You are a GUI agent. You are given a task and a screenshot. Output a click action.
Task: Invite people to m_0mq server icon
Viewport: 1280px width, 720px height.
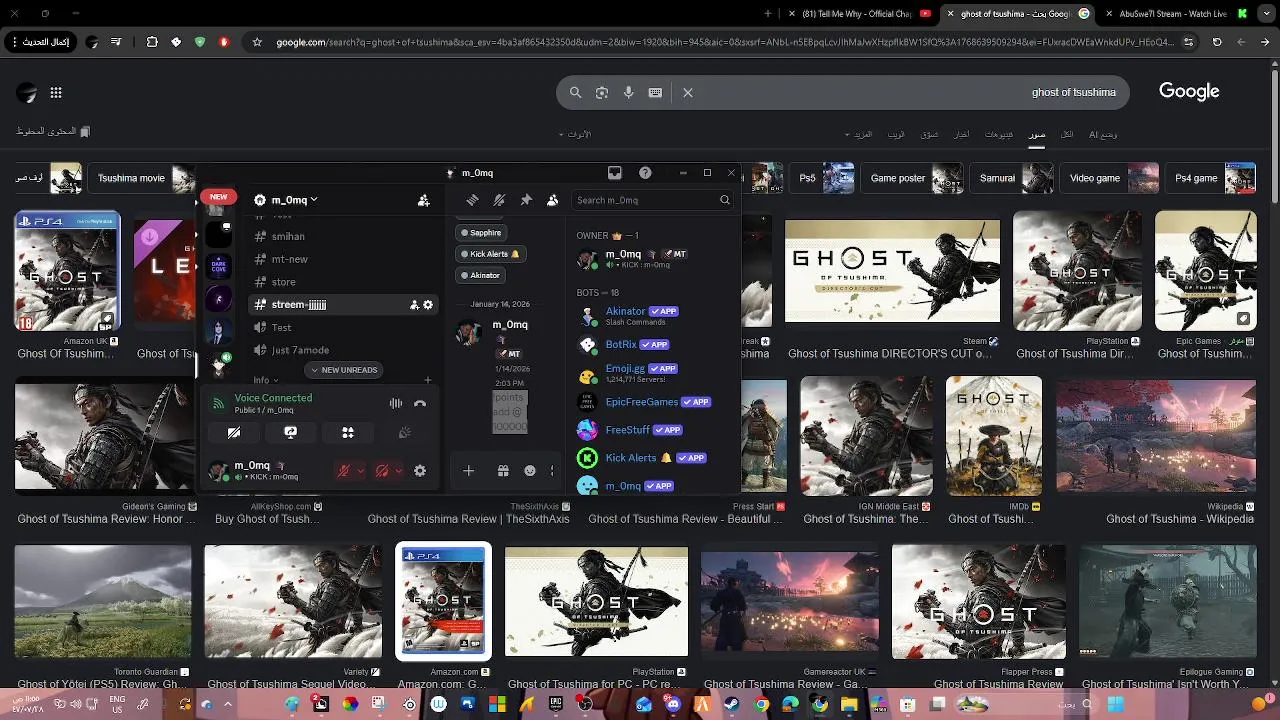[424, 200]
